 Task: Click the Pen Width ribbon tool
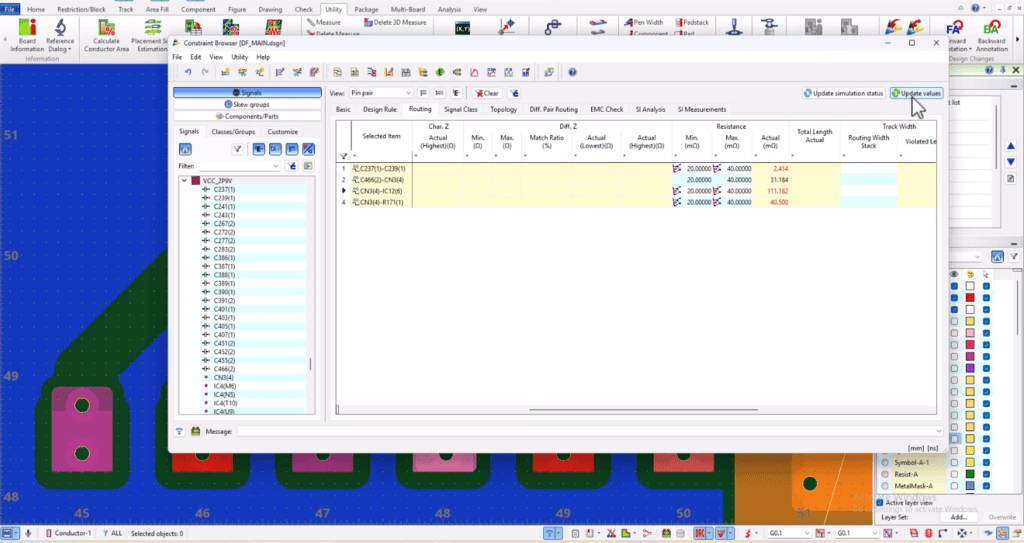(x=644, y=22)
